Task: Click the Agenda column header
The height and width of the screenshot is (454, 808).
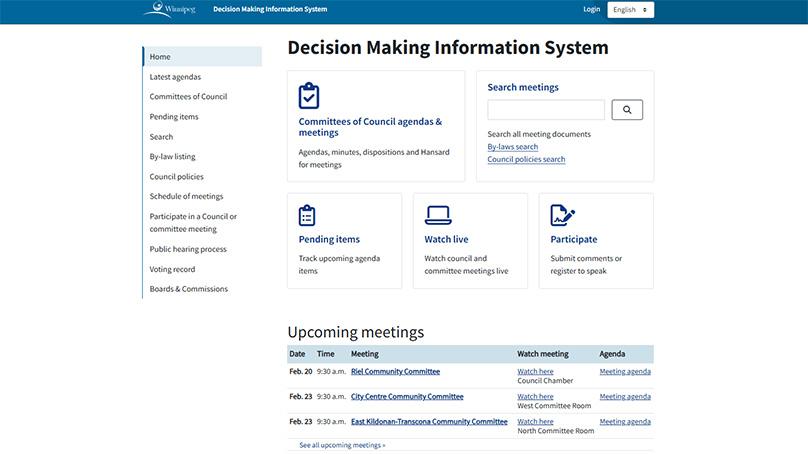Action: [612, 354]
